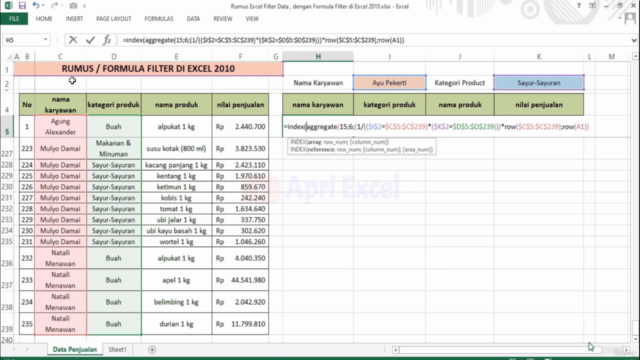The image size is (640, 360).
Task: Click the vertical scrollbar down arrow
Action: pos(635,339)
